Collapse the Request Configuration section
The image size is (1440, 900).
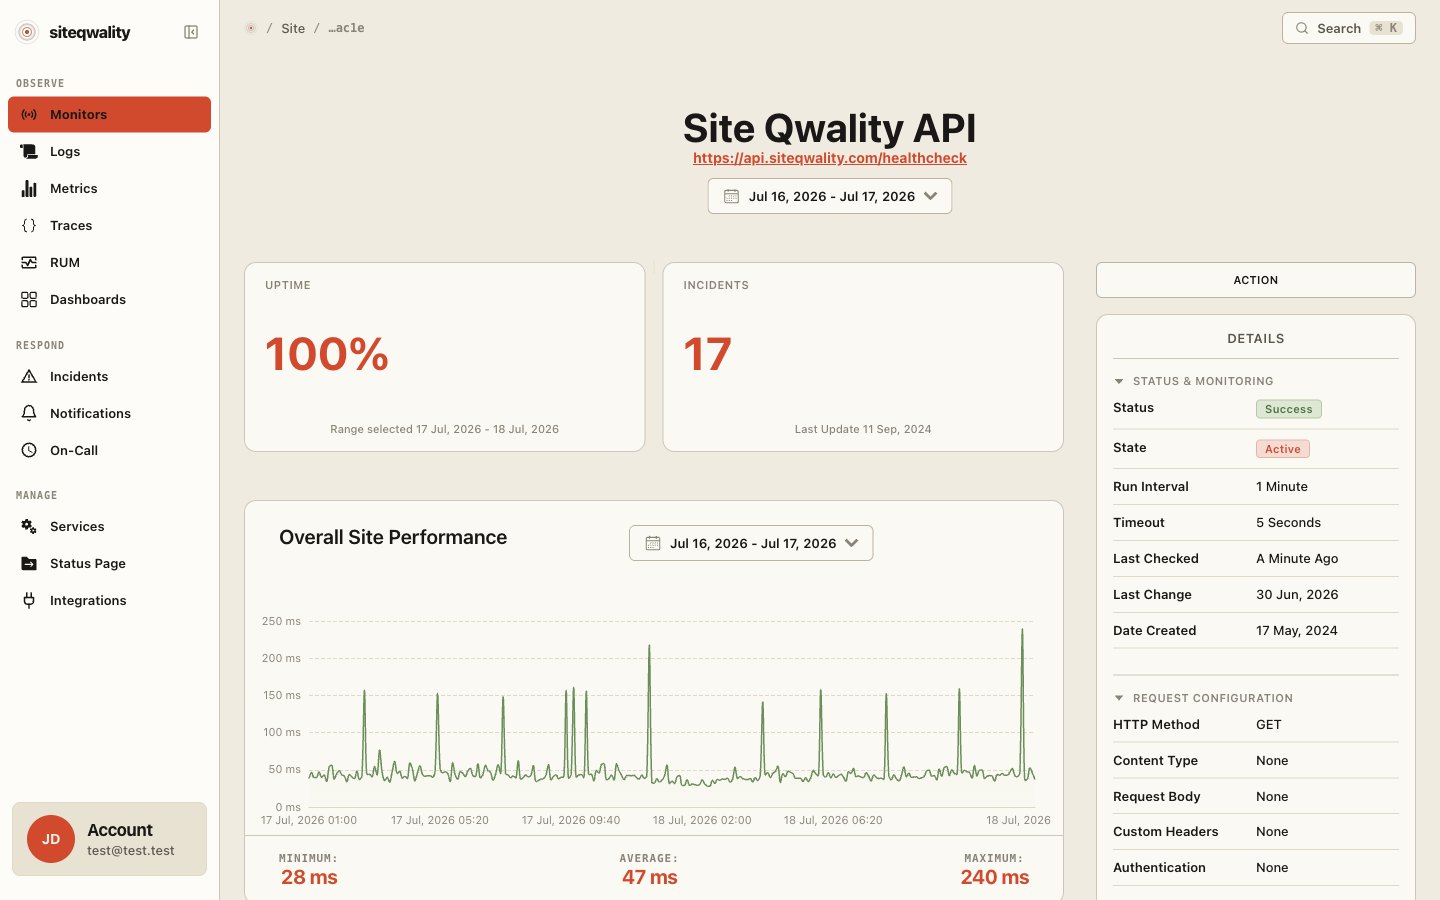tap(1119, 698)
